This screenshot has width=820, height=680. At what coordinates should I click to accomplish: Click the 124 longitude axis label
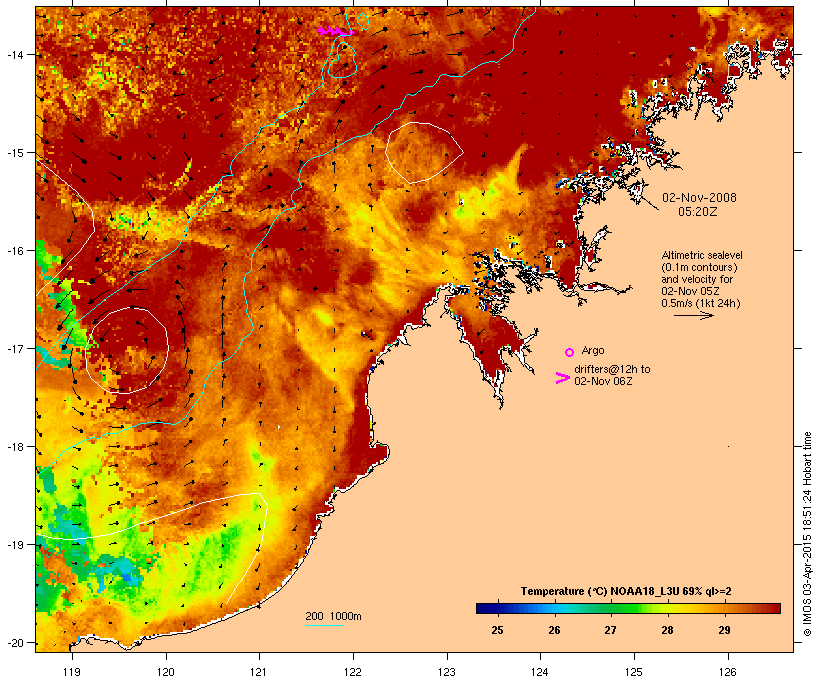[x=540, y=672]
